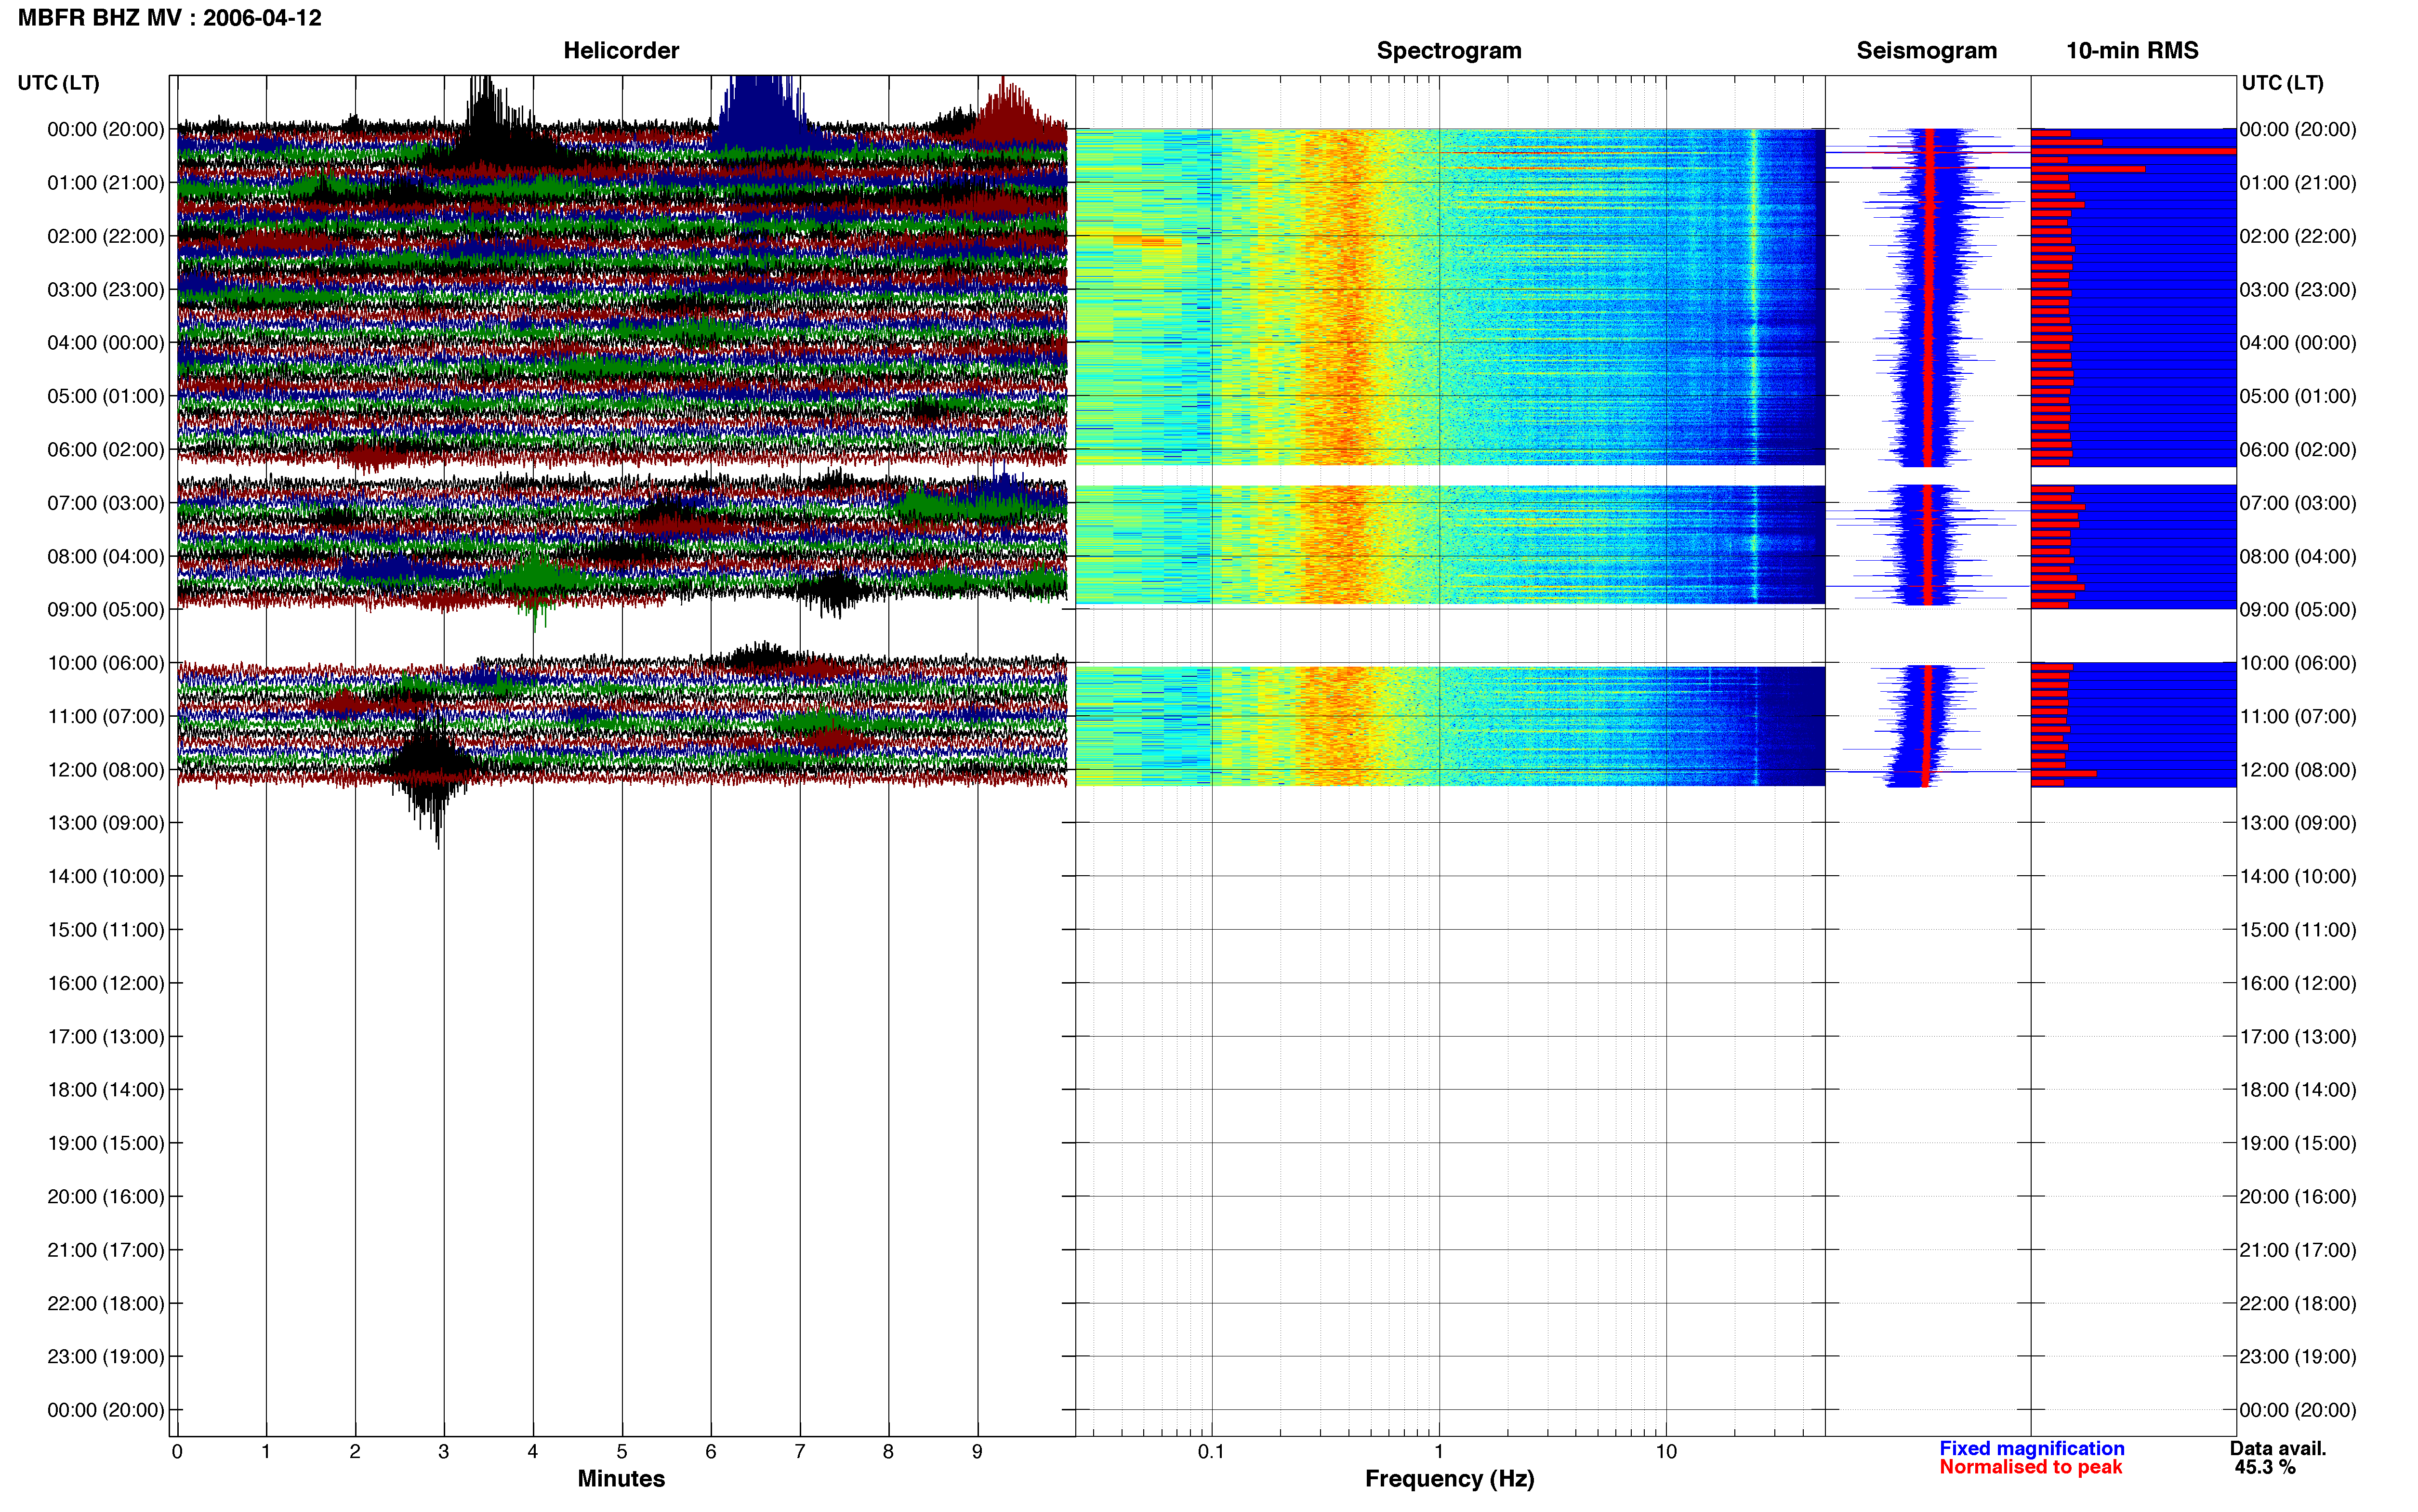2418x1512 pixels.
Task: Click right-side time label '01:00 (21:00)'
Action: (2297, 183)
